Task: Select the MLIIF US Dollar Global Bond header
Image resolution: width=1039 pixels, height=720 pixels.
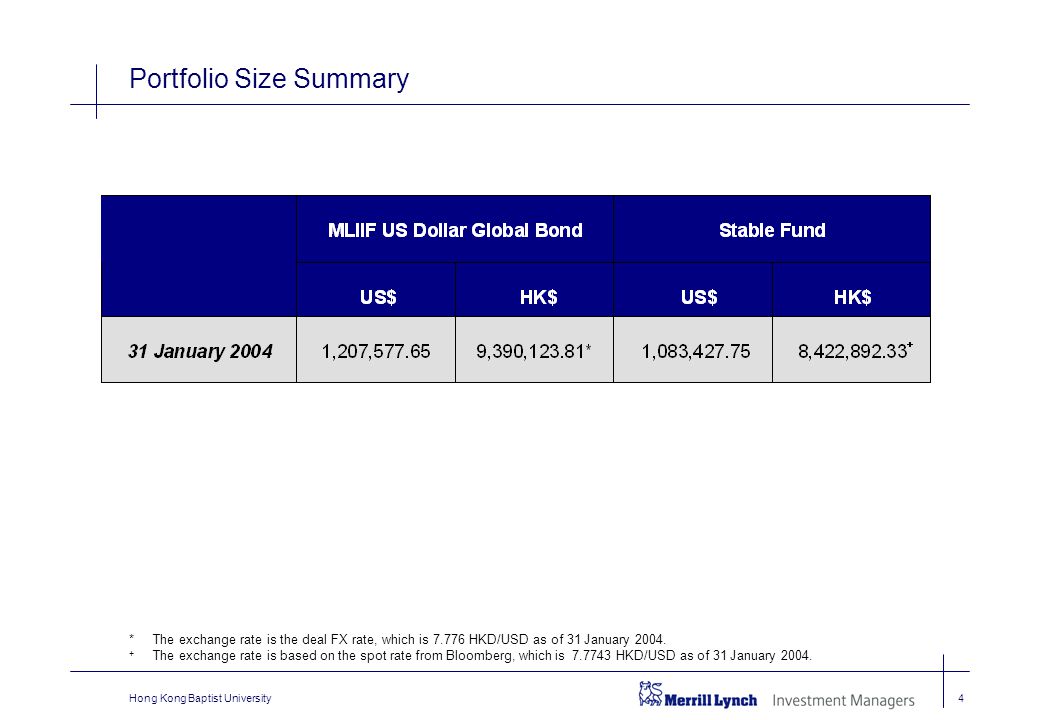Action: pyautogui.click(x=455, y=230)
